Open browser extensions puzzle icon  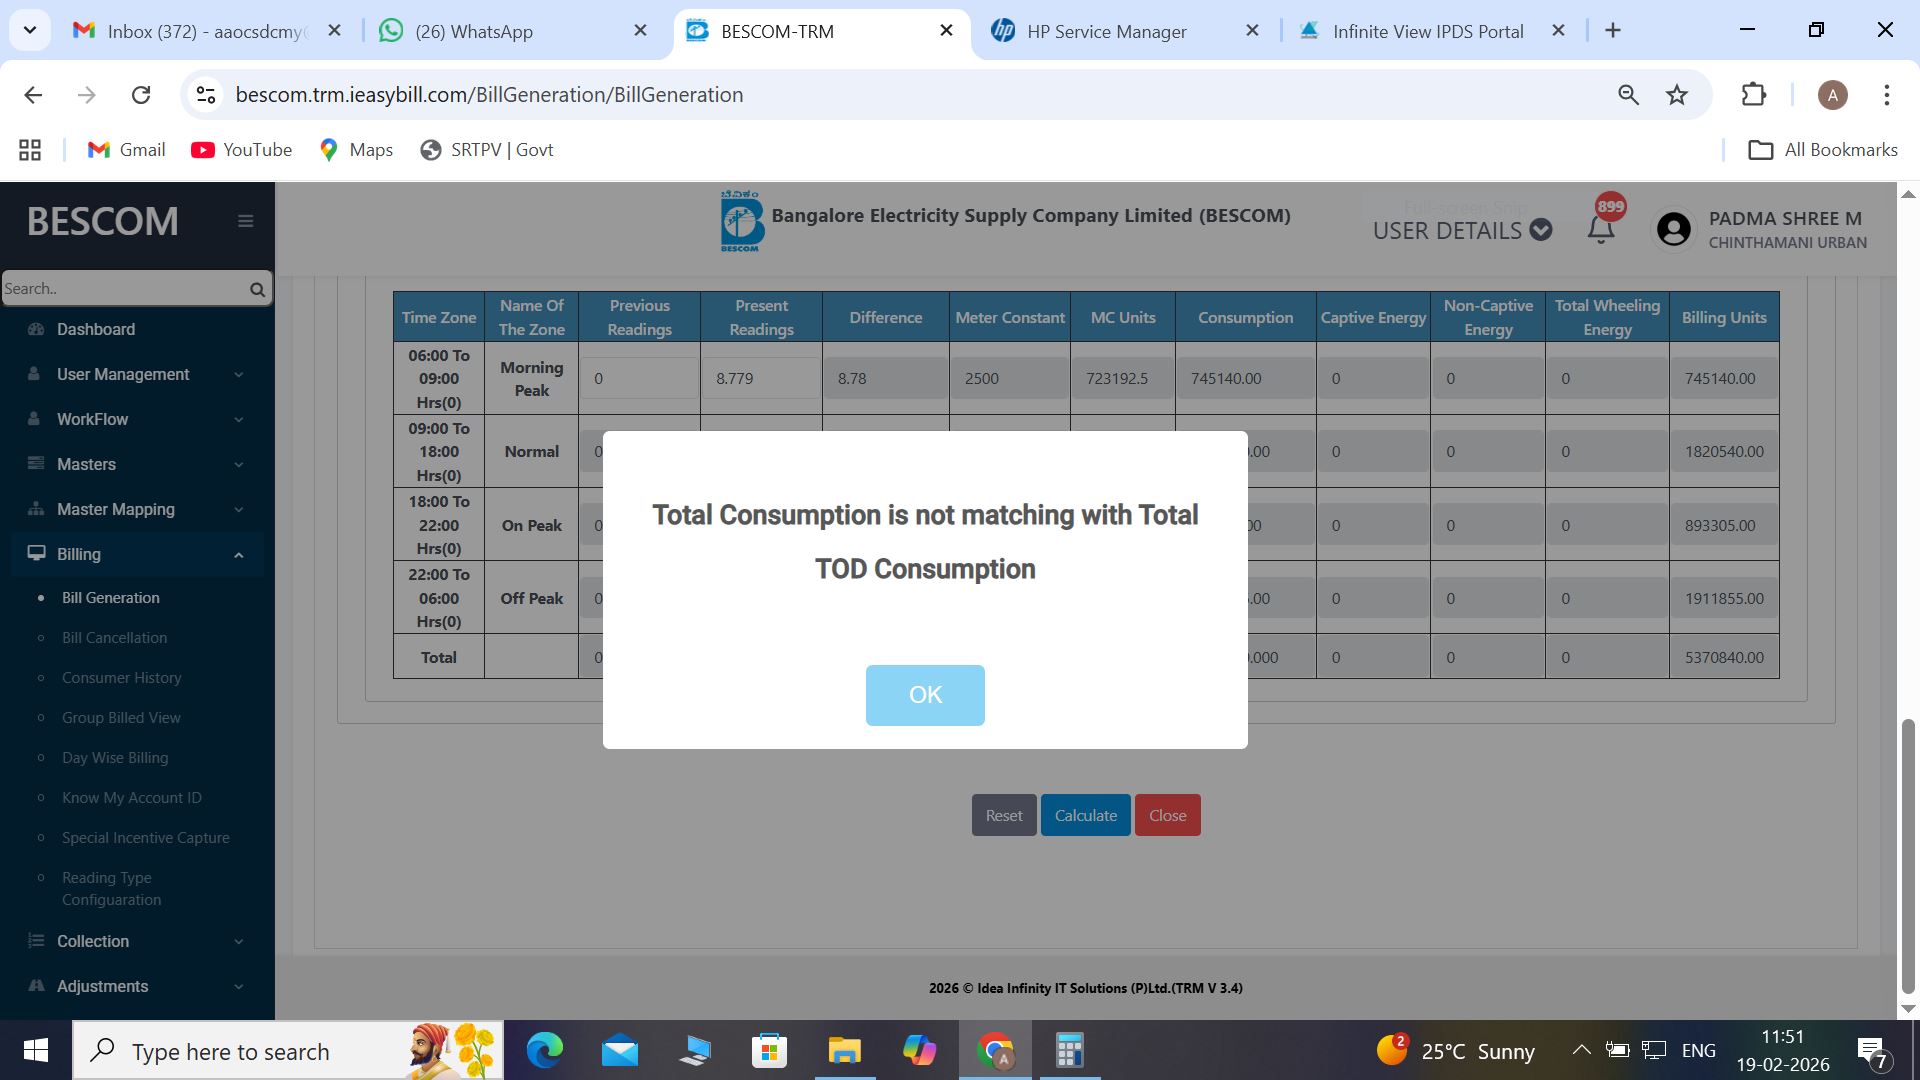click(1753, 95)
